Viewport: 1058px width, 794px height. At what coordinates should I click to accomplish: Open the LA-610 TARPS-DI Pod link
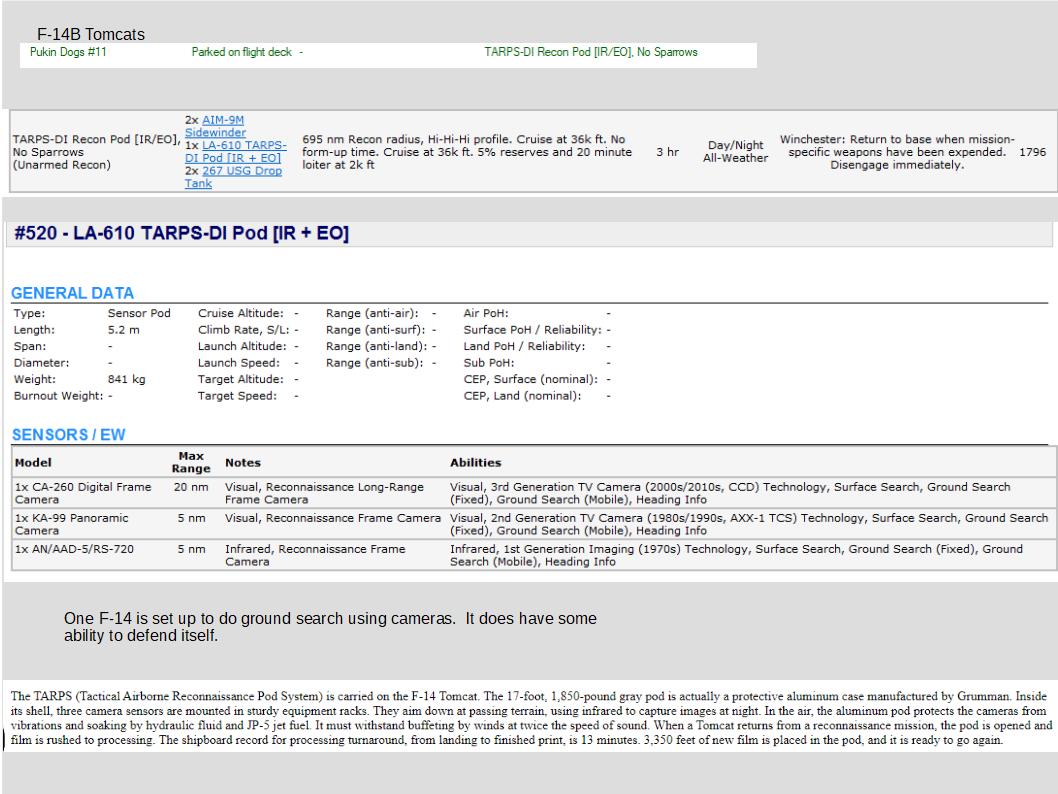[236, 152]
